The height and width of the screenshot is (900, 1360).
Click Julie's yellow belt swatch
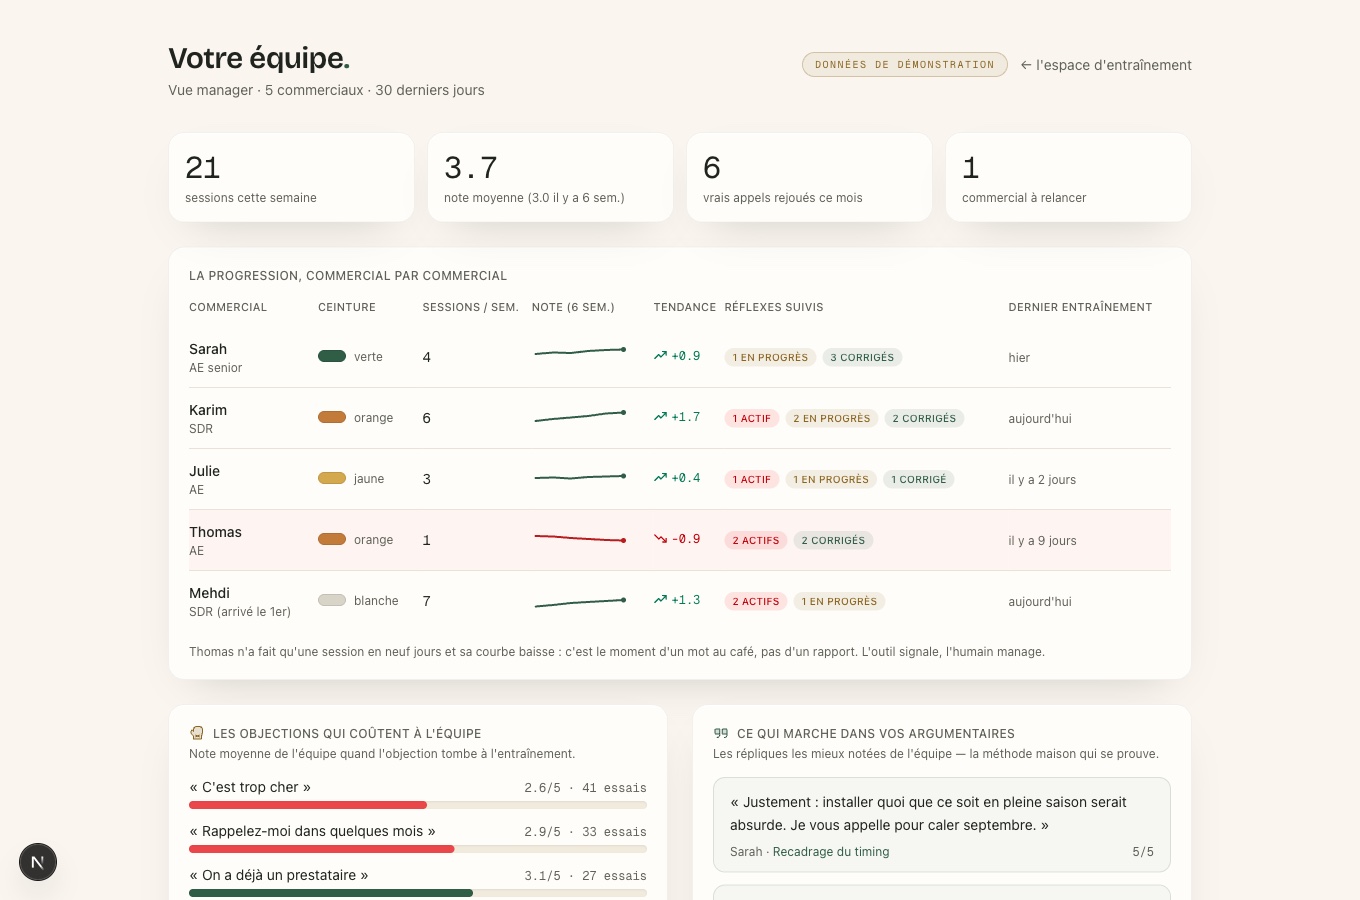[332, 478]
